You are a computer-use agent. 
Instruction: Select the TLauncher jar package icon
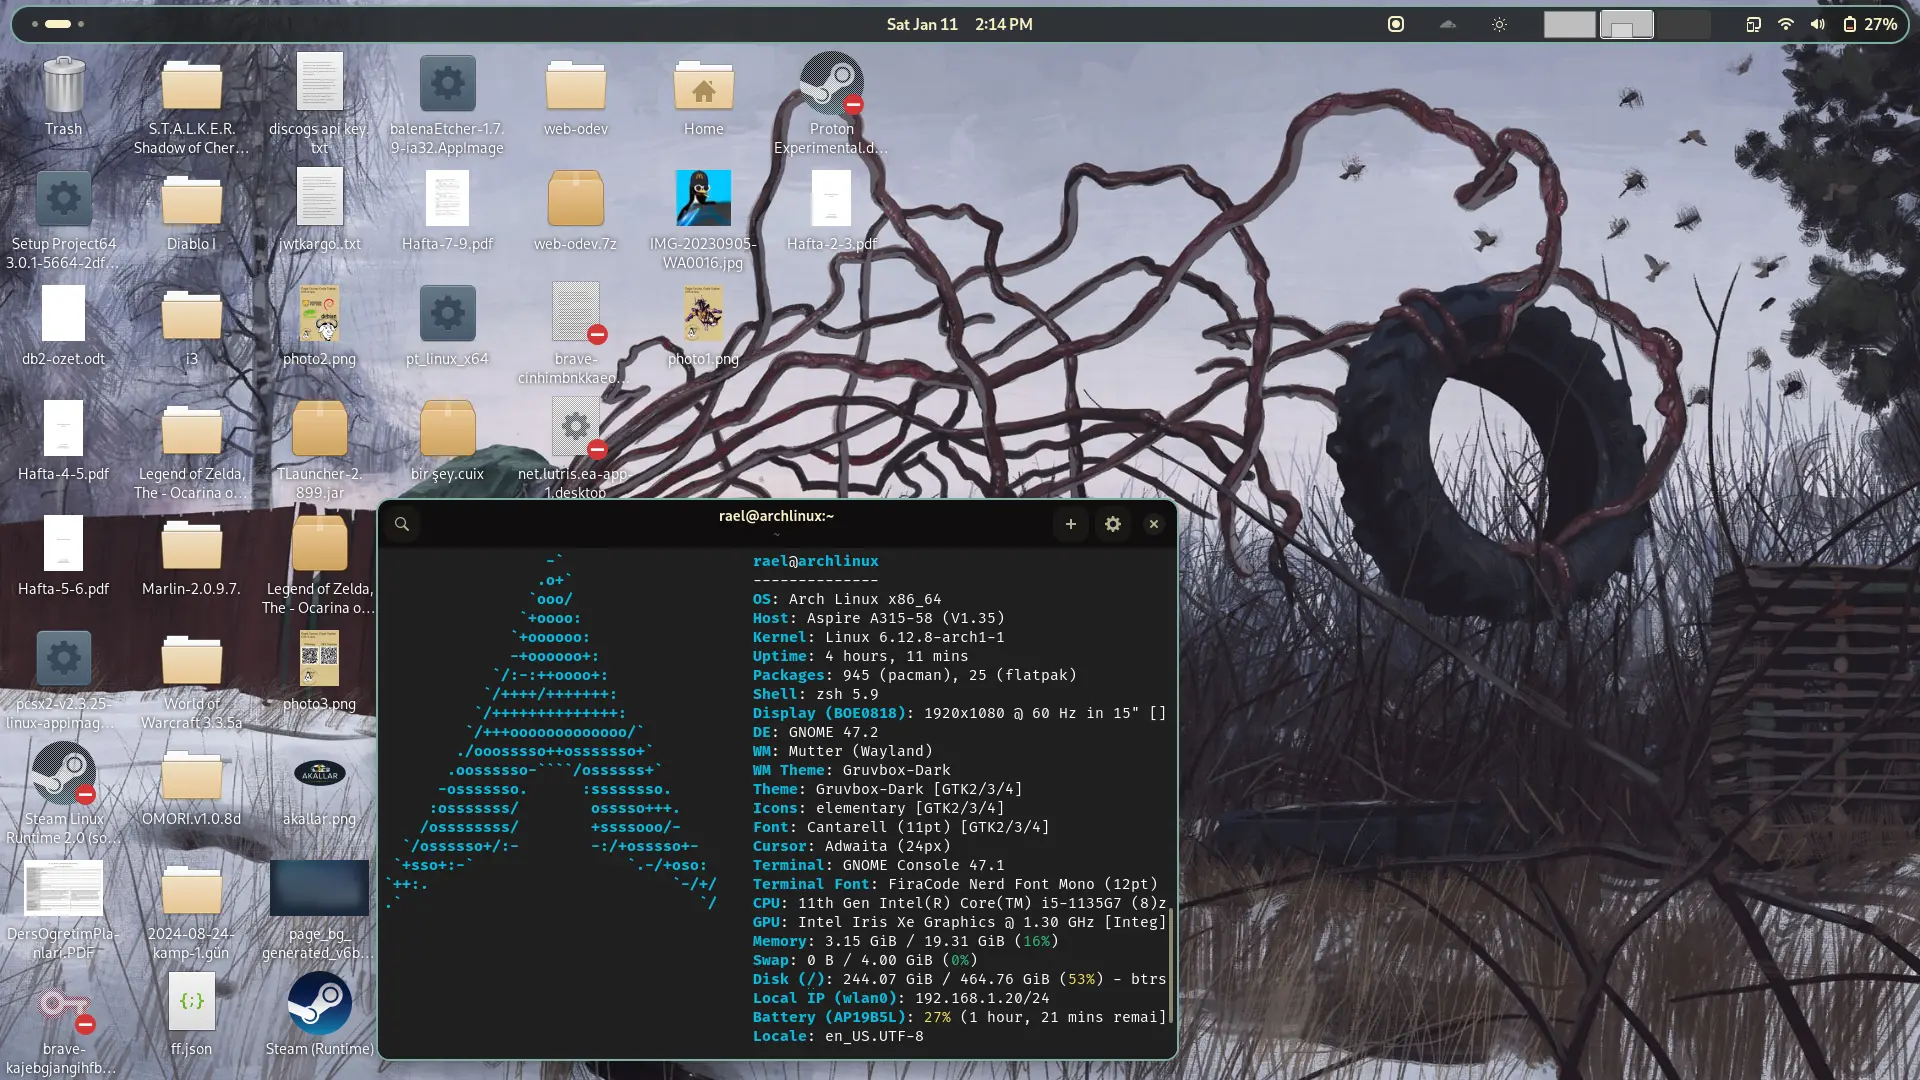(320, 428)
